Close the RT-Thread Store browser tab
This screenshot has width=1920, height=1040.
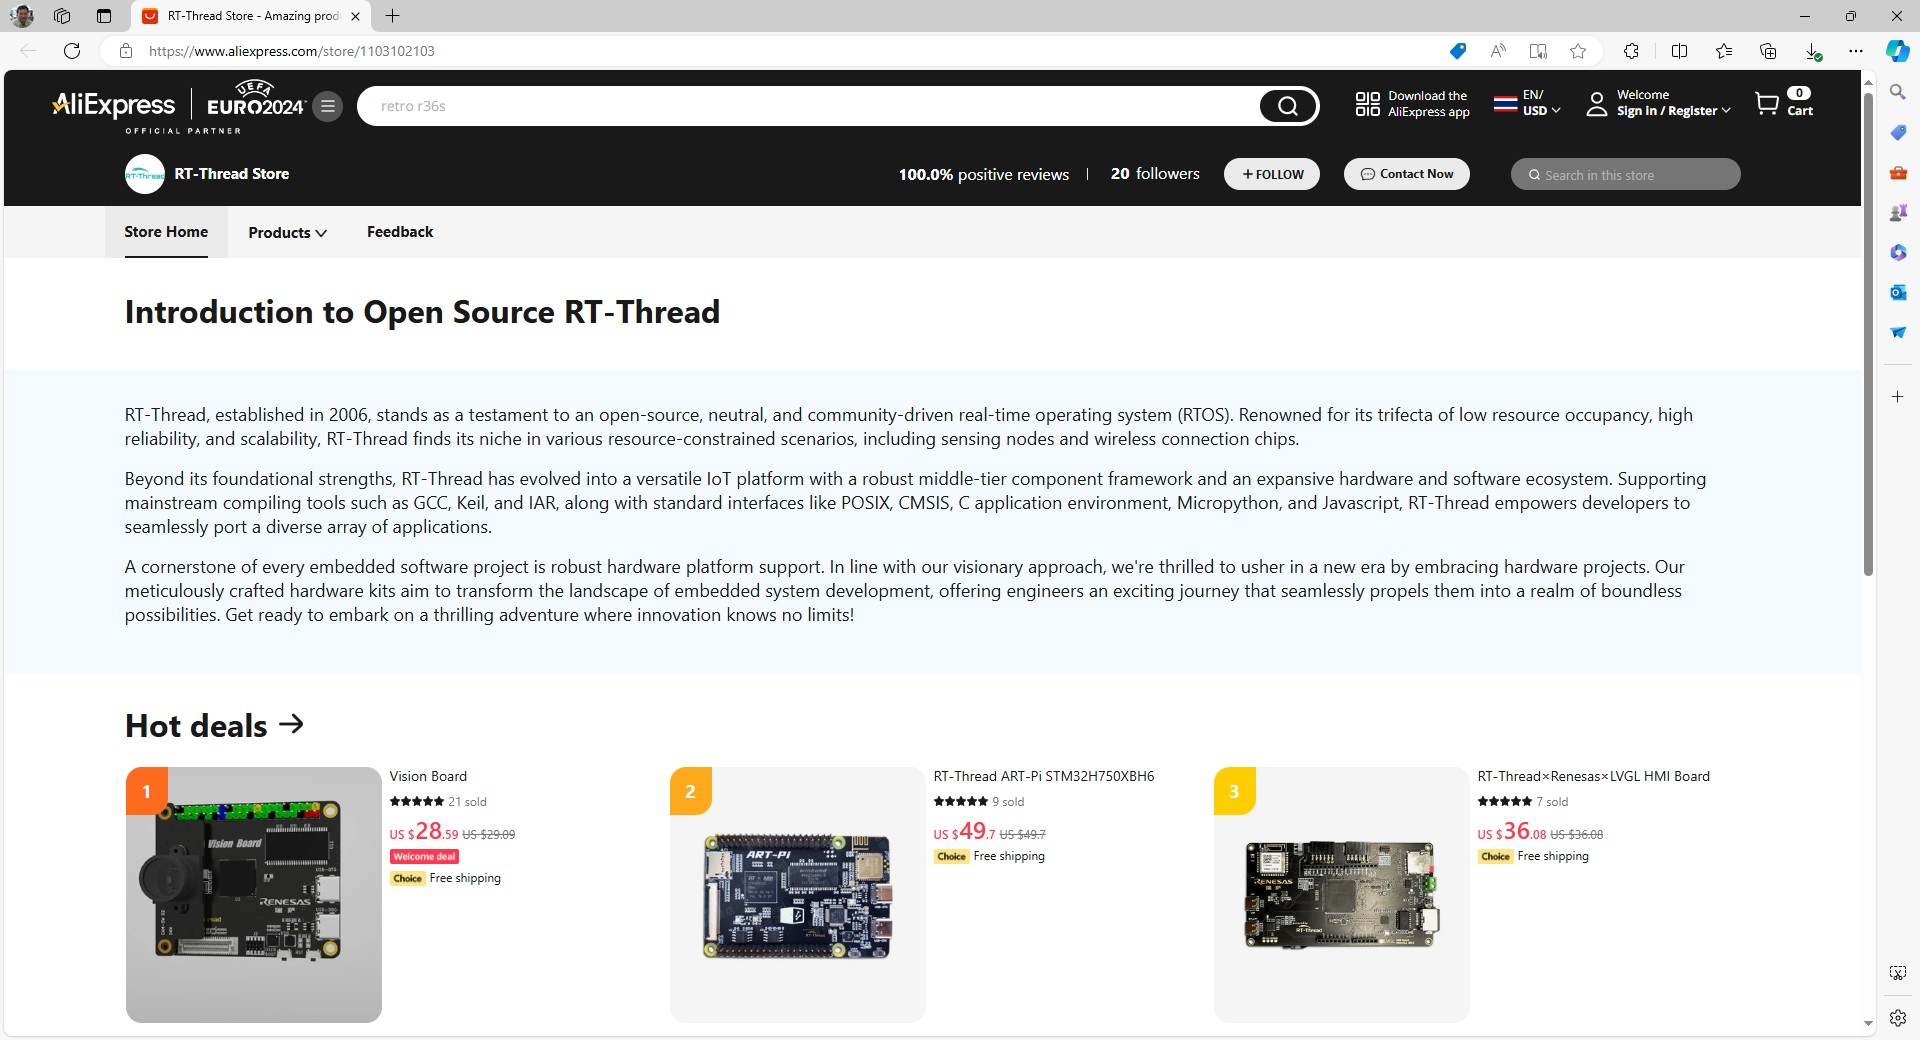[x=355, y=16]
